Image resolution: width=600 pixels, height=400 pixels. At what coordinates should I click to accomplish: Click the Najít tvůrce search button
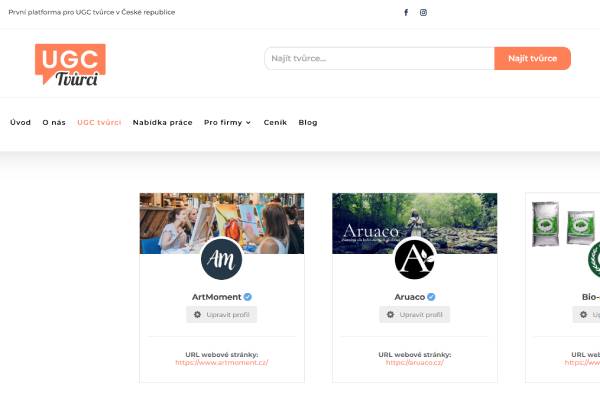[532, 59]
